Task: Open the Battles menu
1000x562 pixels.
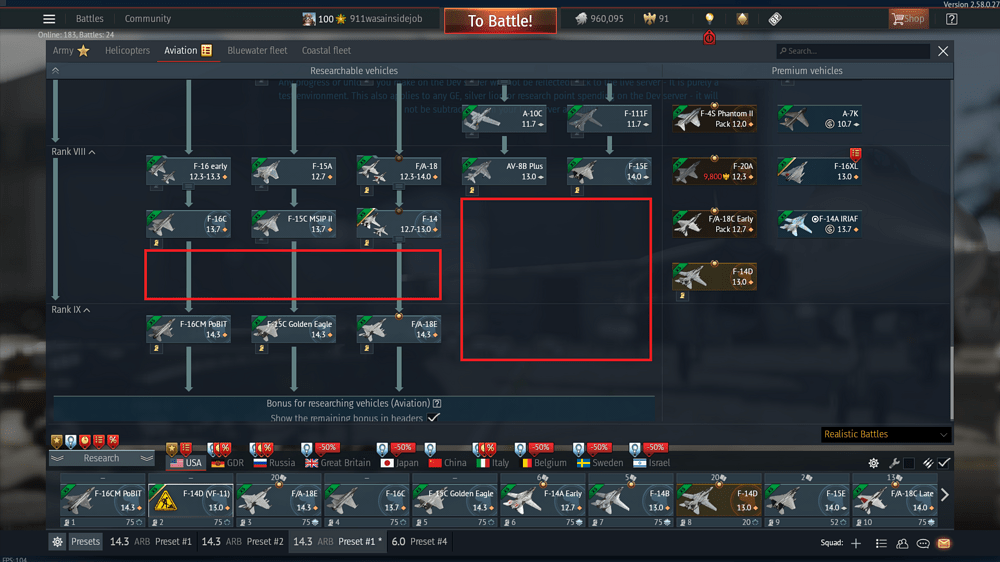Action: click(x=89, y=19)
